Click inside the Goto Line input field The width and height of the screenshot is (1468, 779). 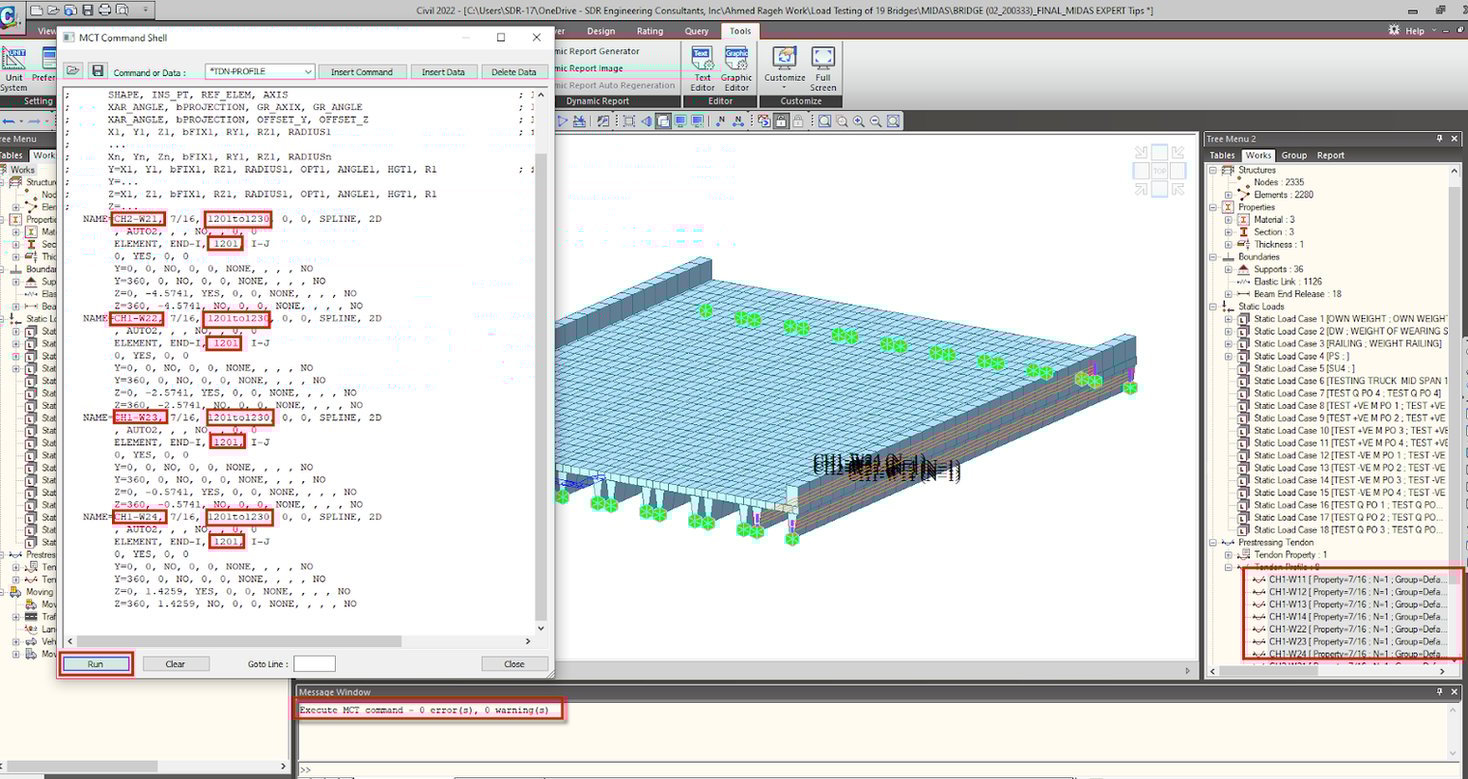pyautogui.click(x=313, y=663)
